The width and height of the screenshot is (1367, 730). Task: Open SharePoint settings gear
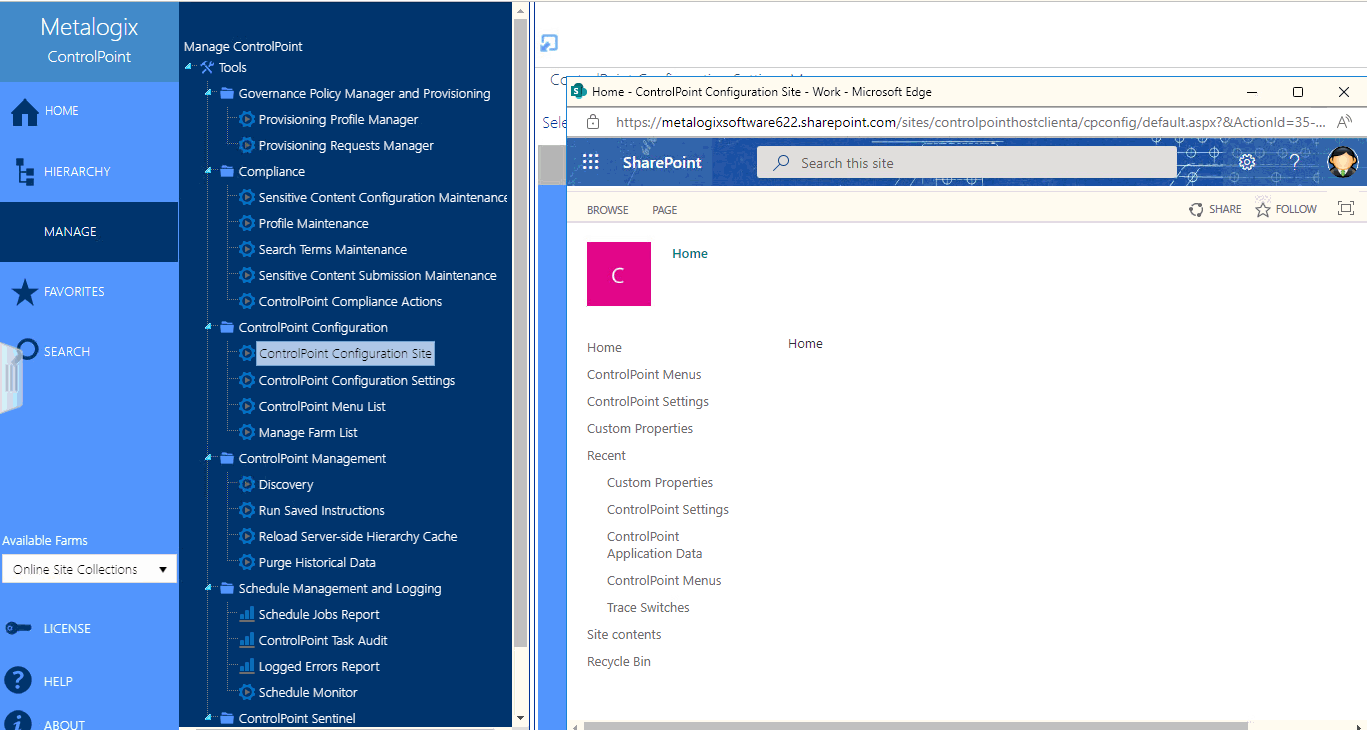pyautogui.click(x=1245, y=161)
